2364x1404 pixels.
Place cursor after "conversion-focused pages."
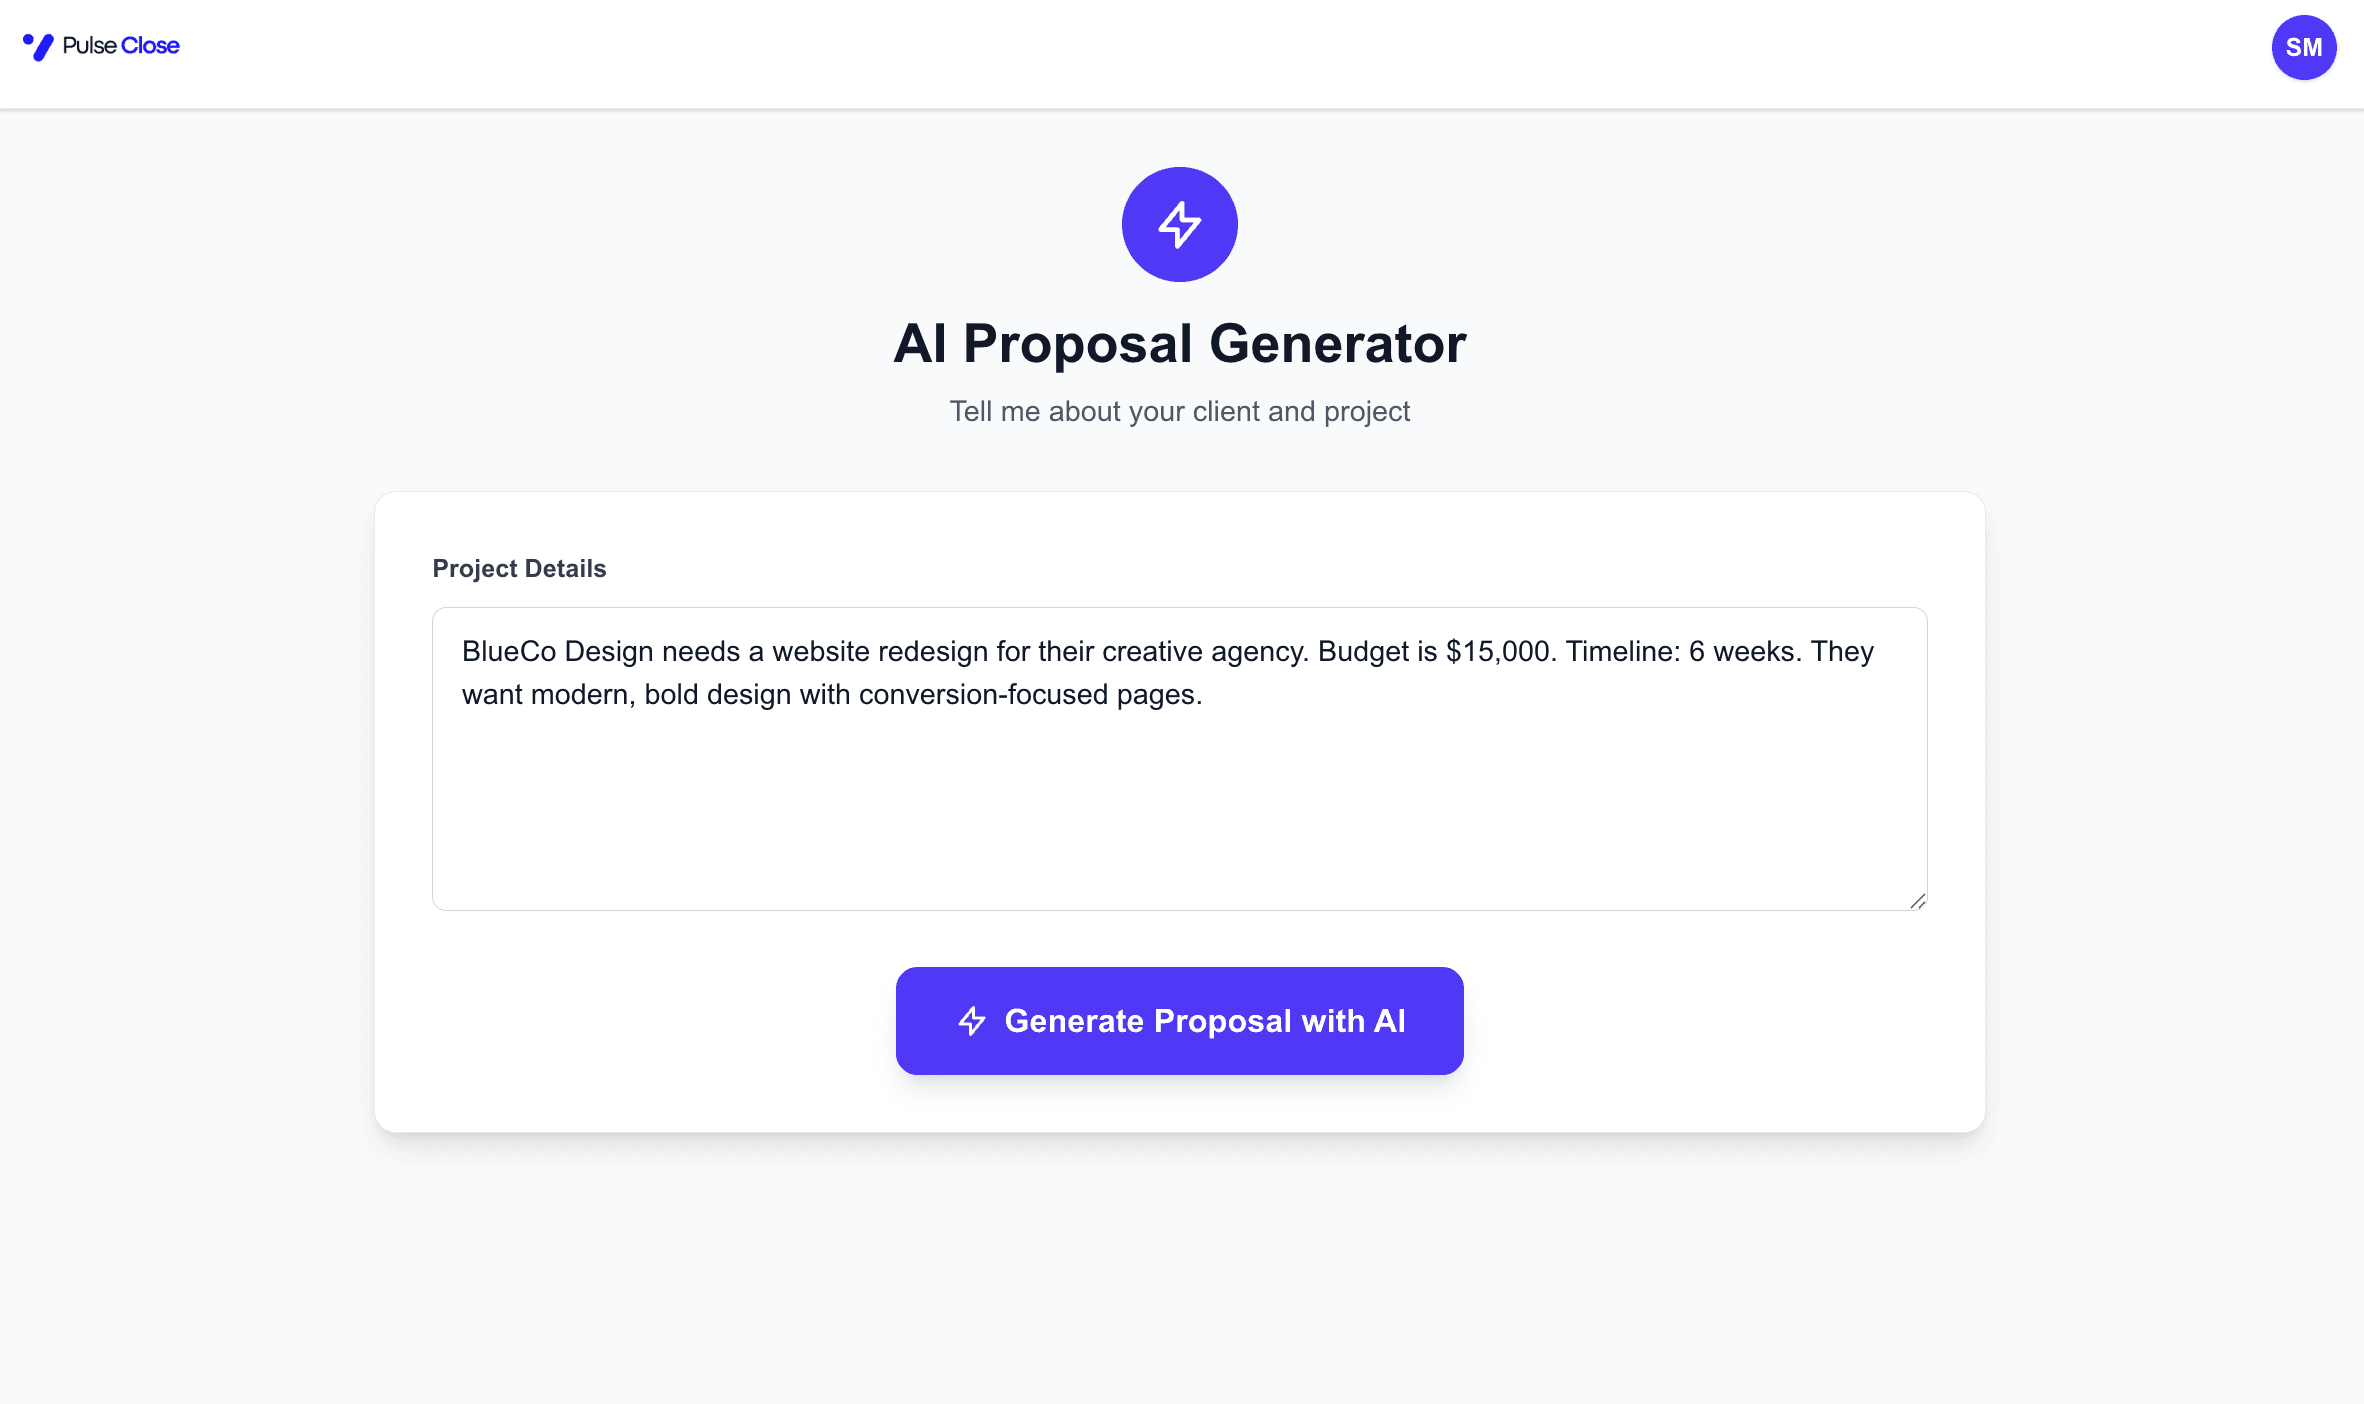(x=1204, y=695)
